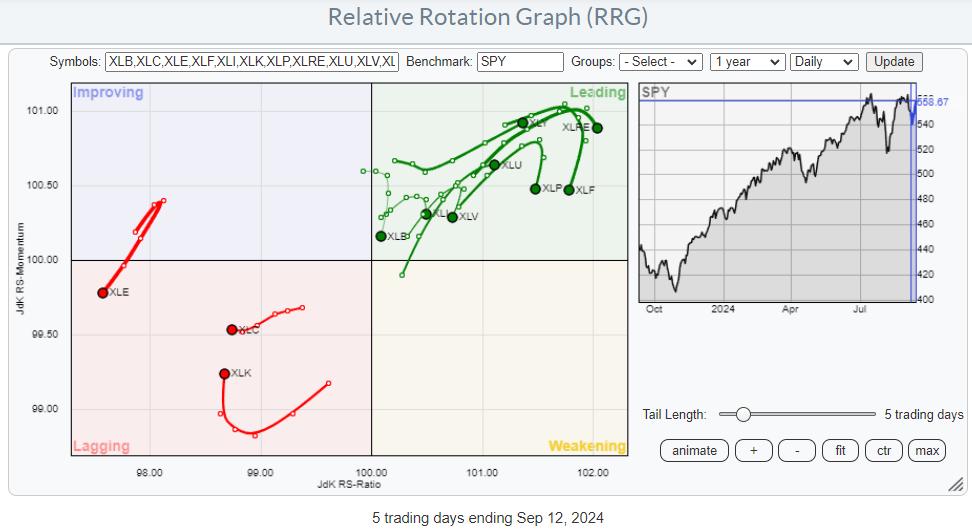Select the XLRE data point
Image resolution: width=972 pixels, height=530 pixels.
[x=597, y=128]
